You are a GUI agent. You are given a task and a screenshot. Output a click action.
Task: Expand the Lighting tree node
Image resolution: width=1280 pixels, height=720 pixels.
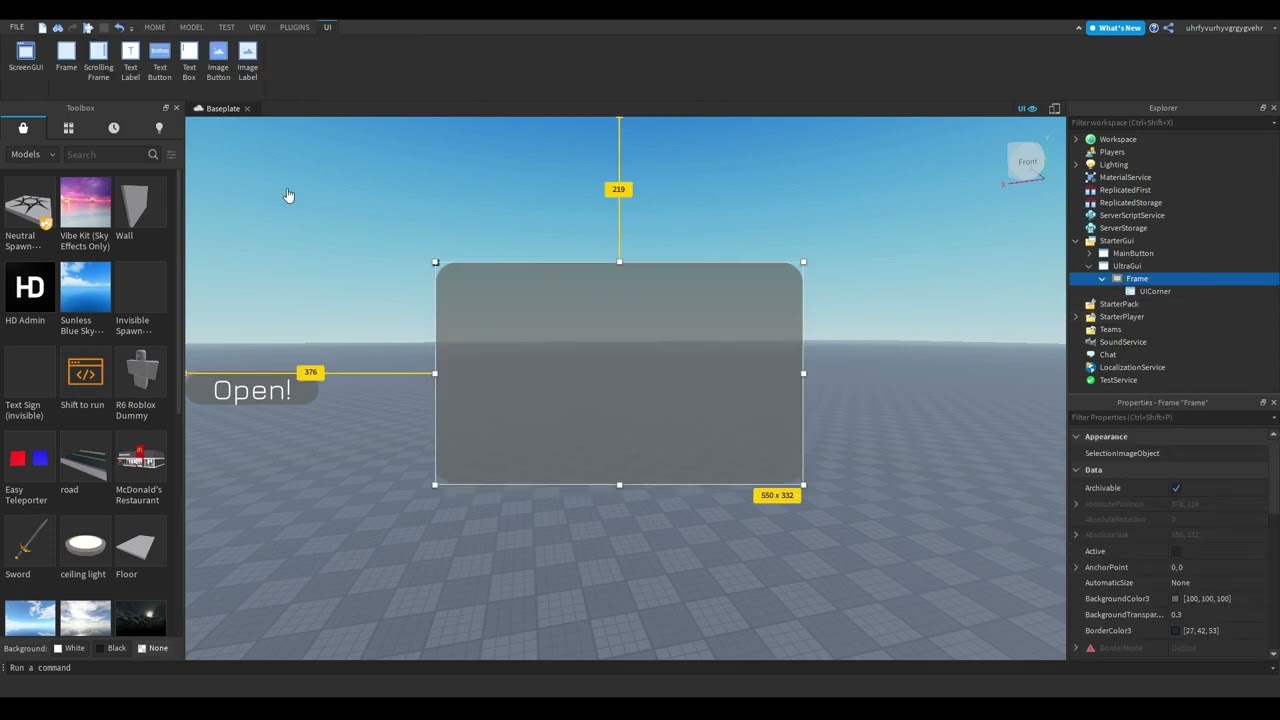click(x=1076, y=165)
